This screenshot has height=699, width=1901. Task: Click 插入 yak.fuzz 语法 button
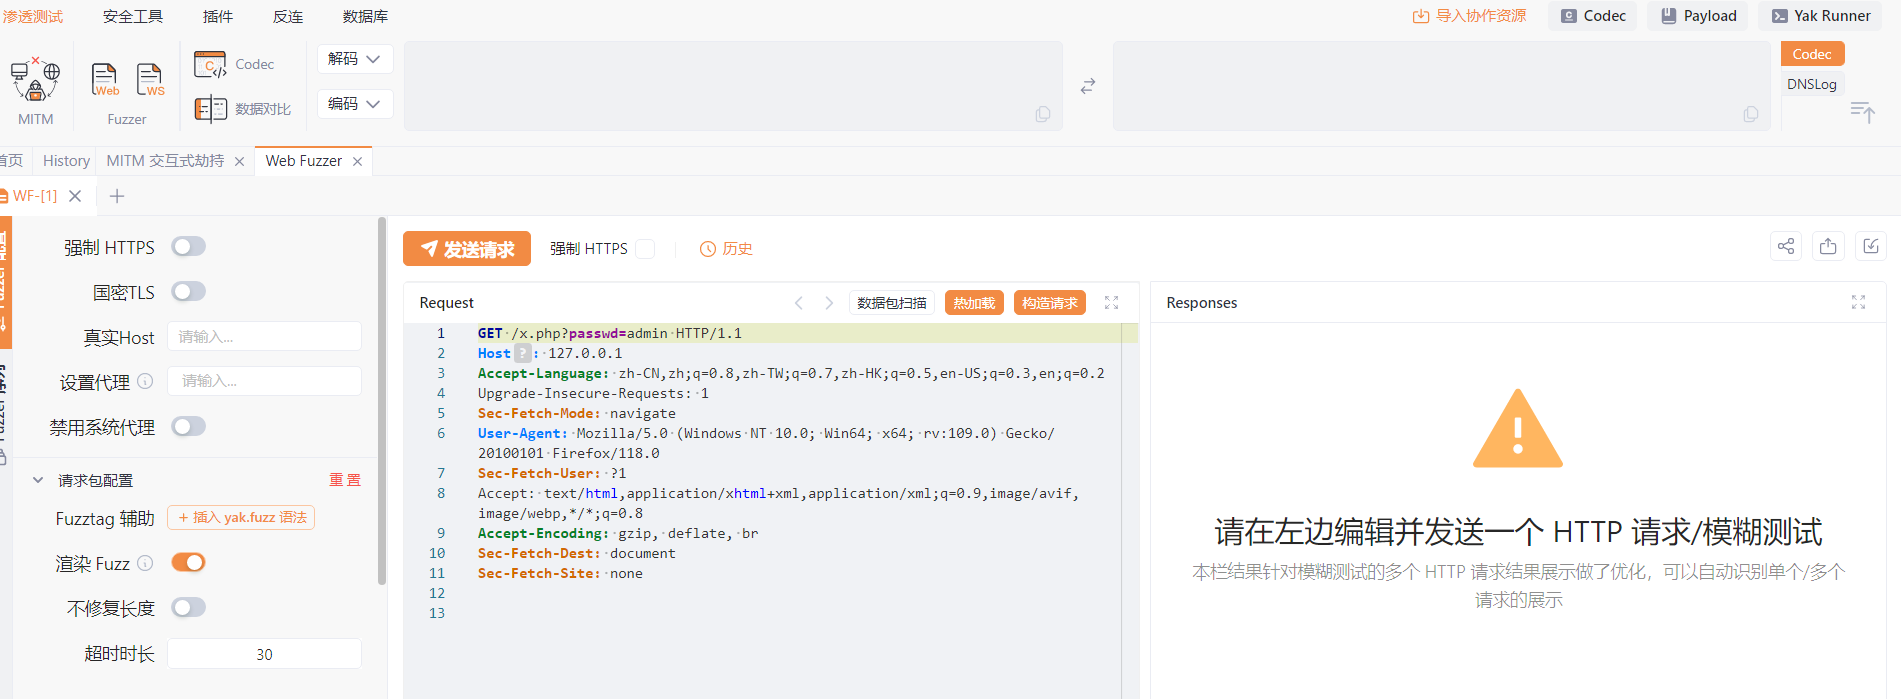(241, 517)
